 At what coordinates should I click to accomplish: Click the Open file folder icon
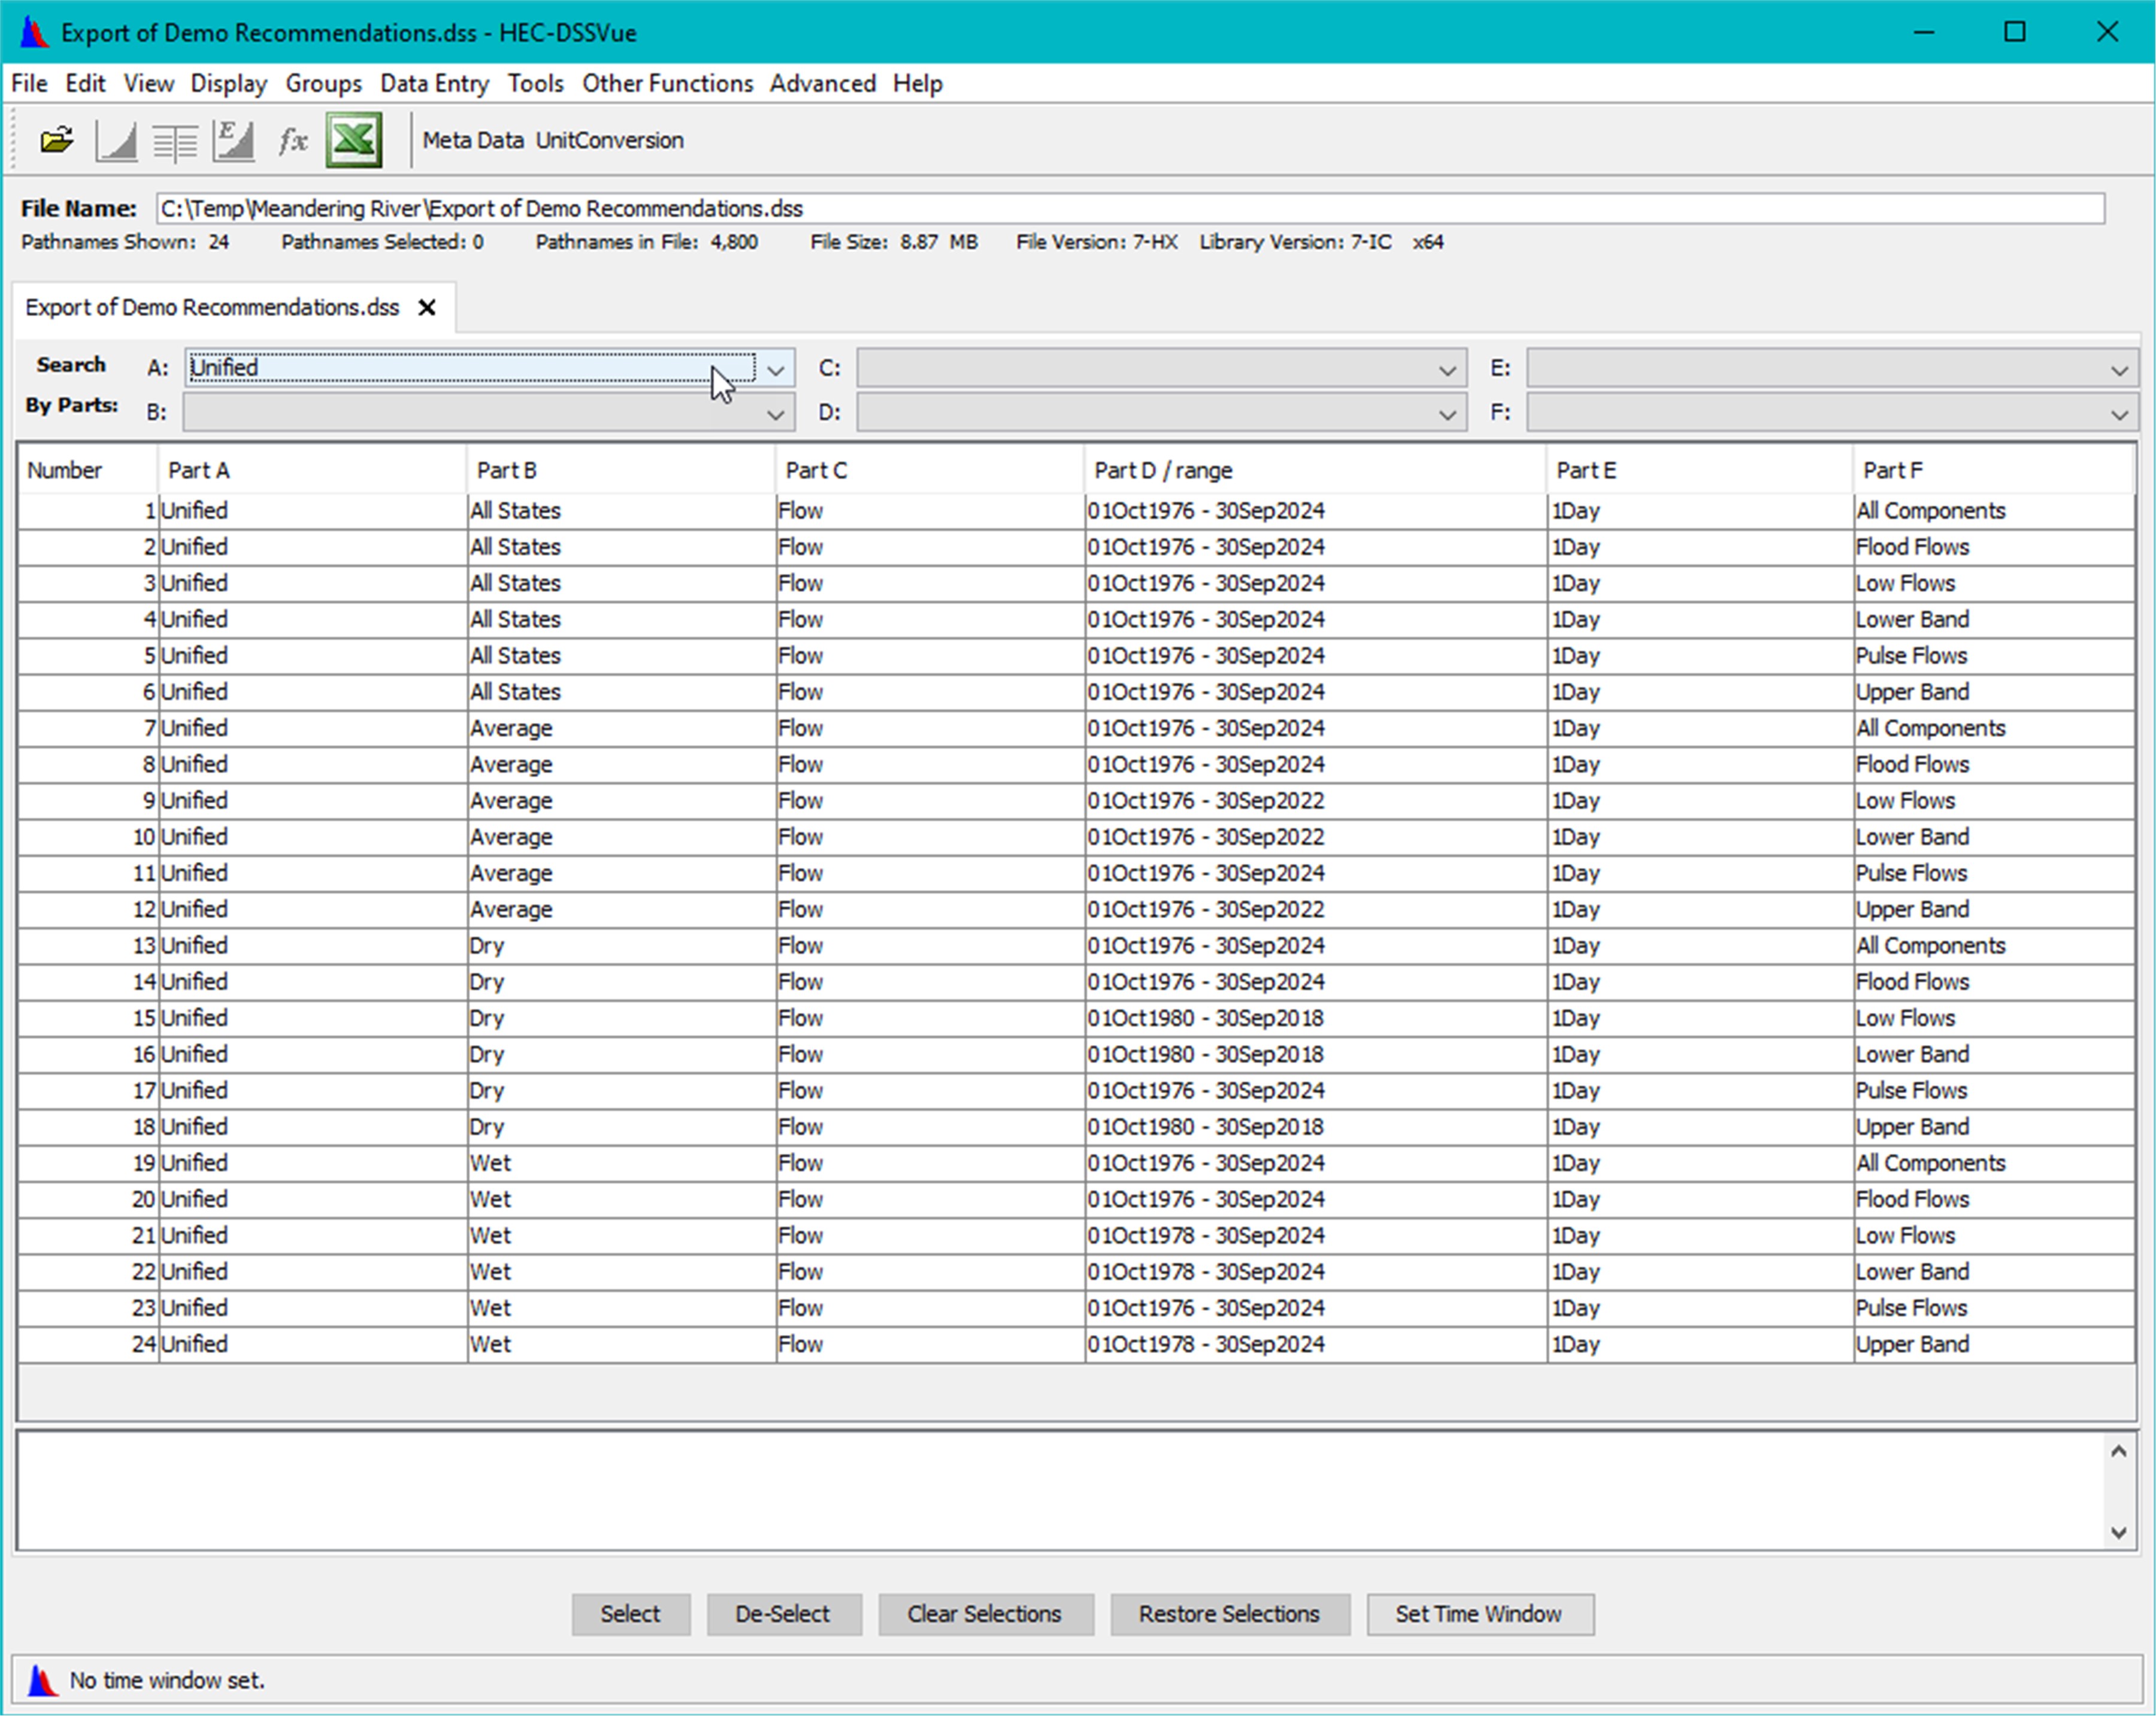(x=57, y=140)
